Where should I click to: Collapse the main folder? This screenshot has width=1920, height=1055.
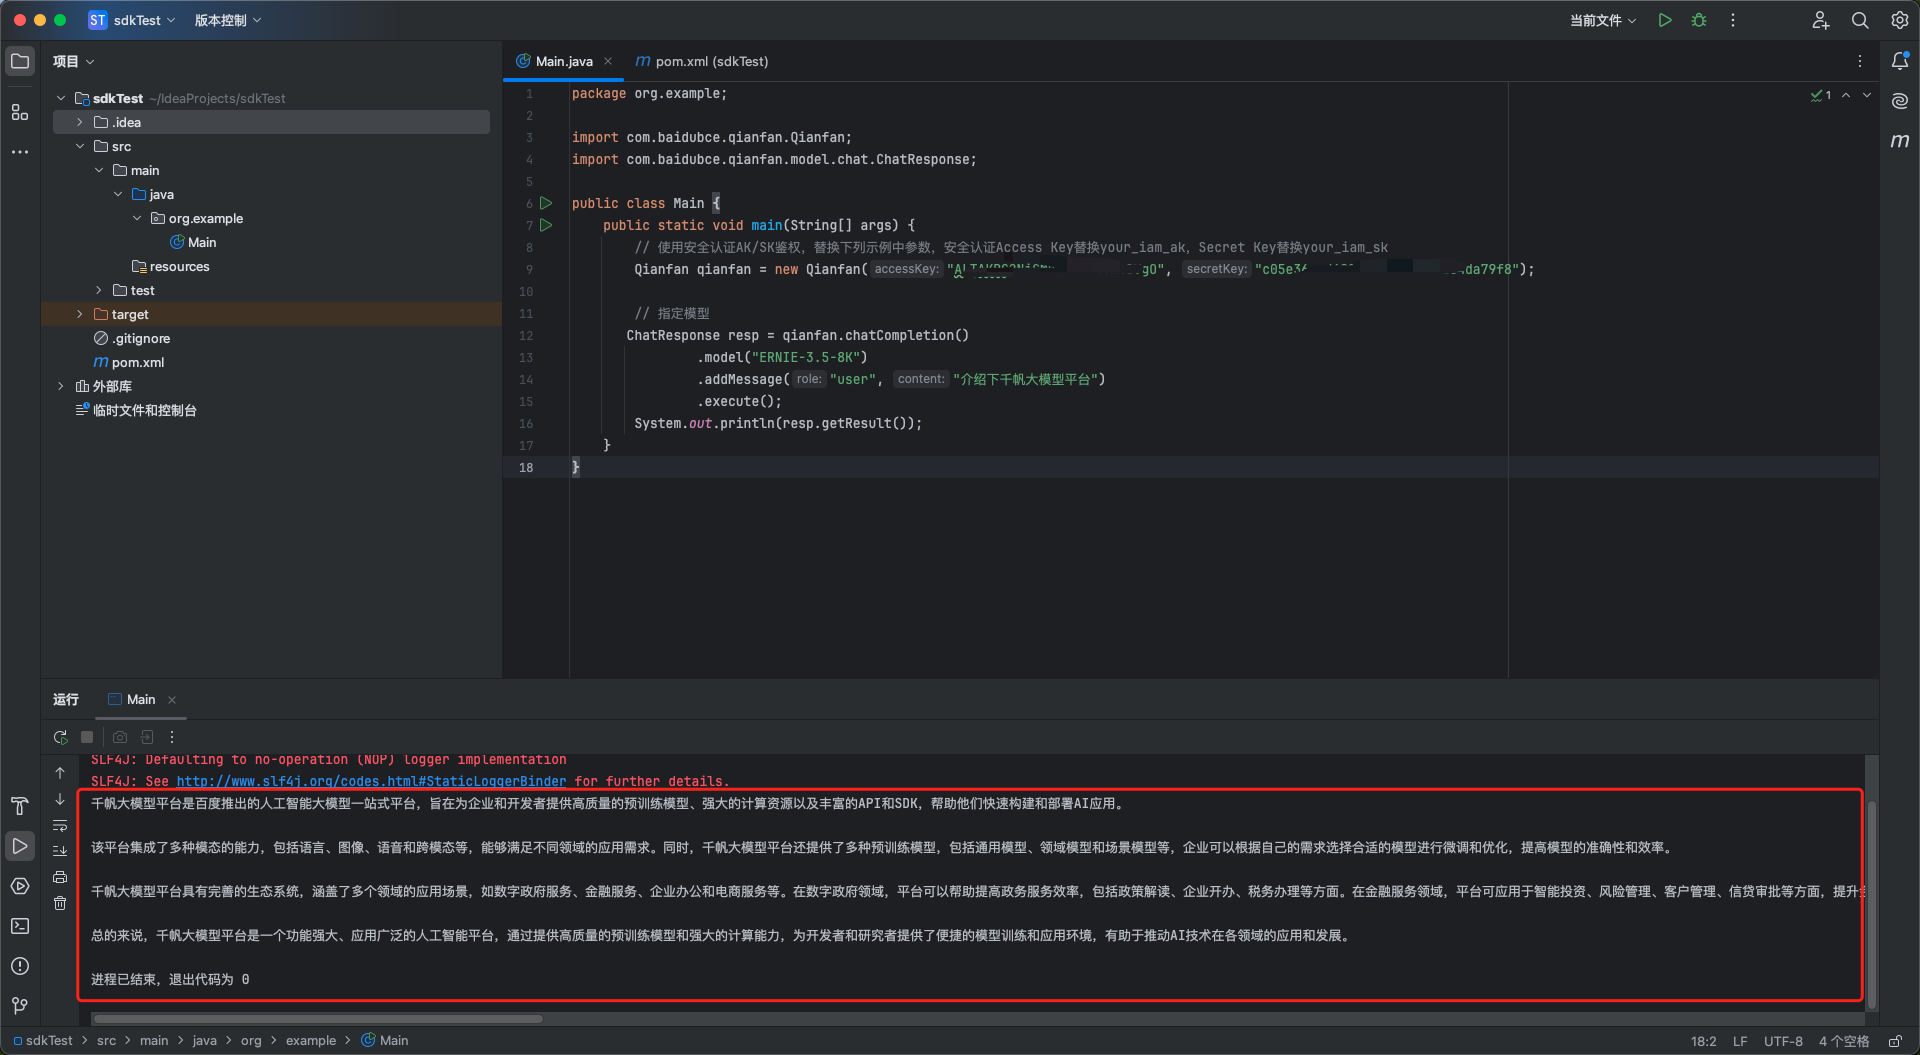click(x=99, y=170)
